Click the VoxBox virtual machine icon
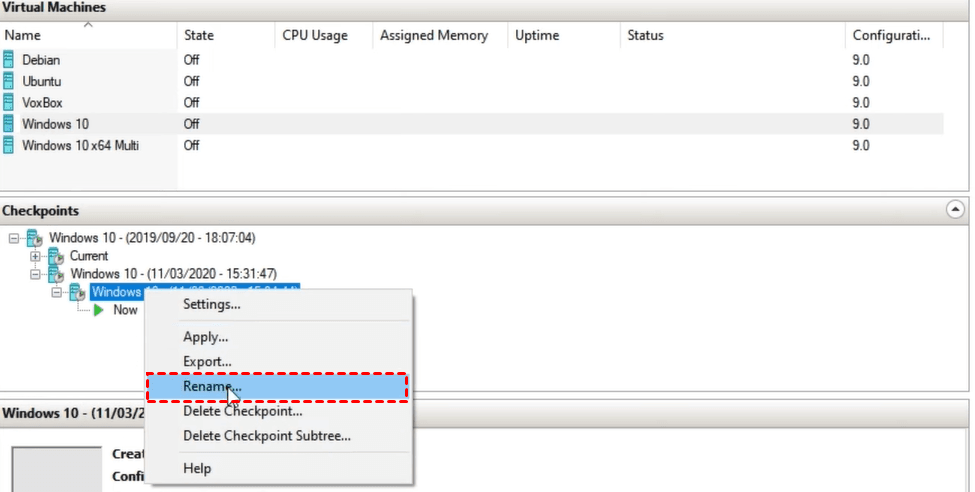975x492 pixels. coord(10,102)
